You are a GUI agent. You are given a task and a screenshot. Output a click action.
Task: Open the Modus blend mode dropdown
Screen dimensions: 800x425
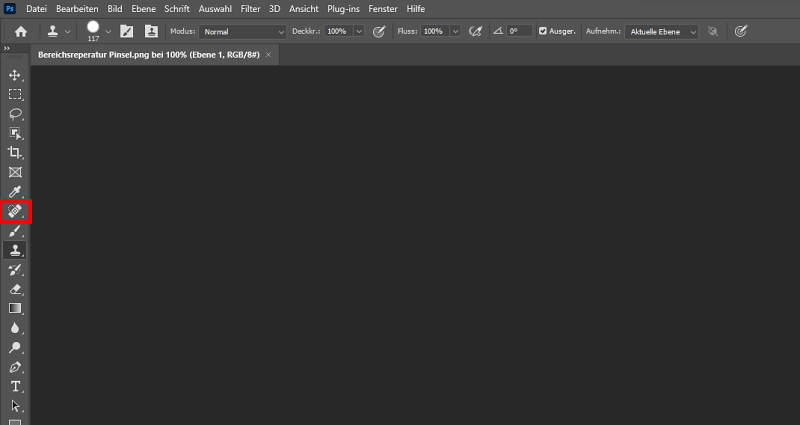[x=243, y=32]
